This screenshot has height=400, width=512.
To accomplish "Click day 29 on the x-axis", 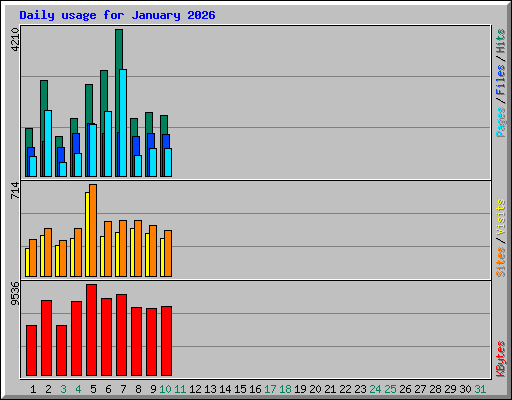I will point(450,389).
